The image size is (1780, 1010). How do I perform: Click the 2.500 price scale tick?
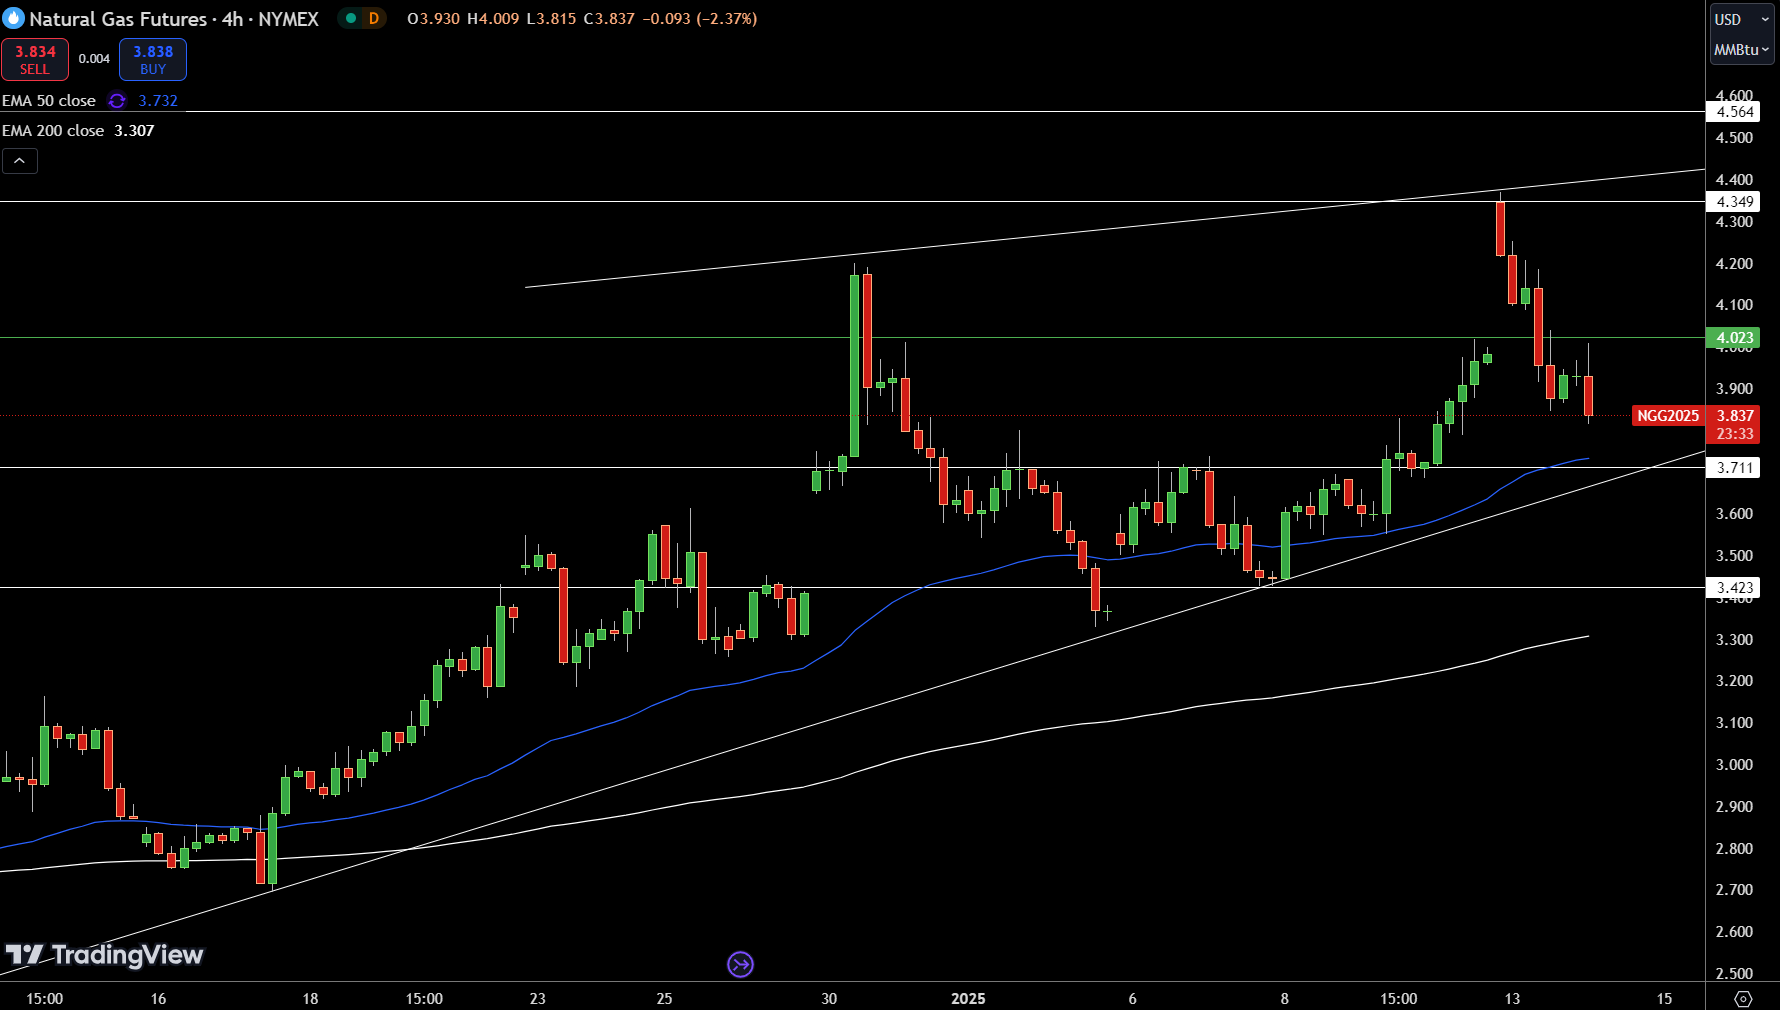tap(1734, 973)
